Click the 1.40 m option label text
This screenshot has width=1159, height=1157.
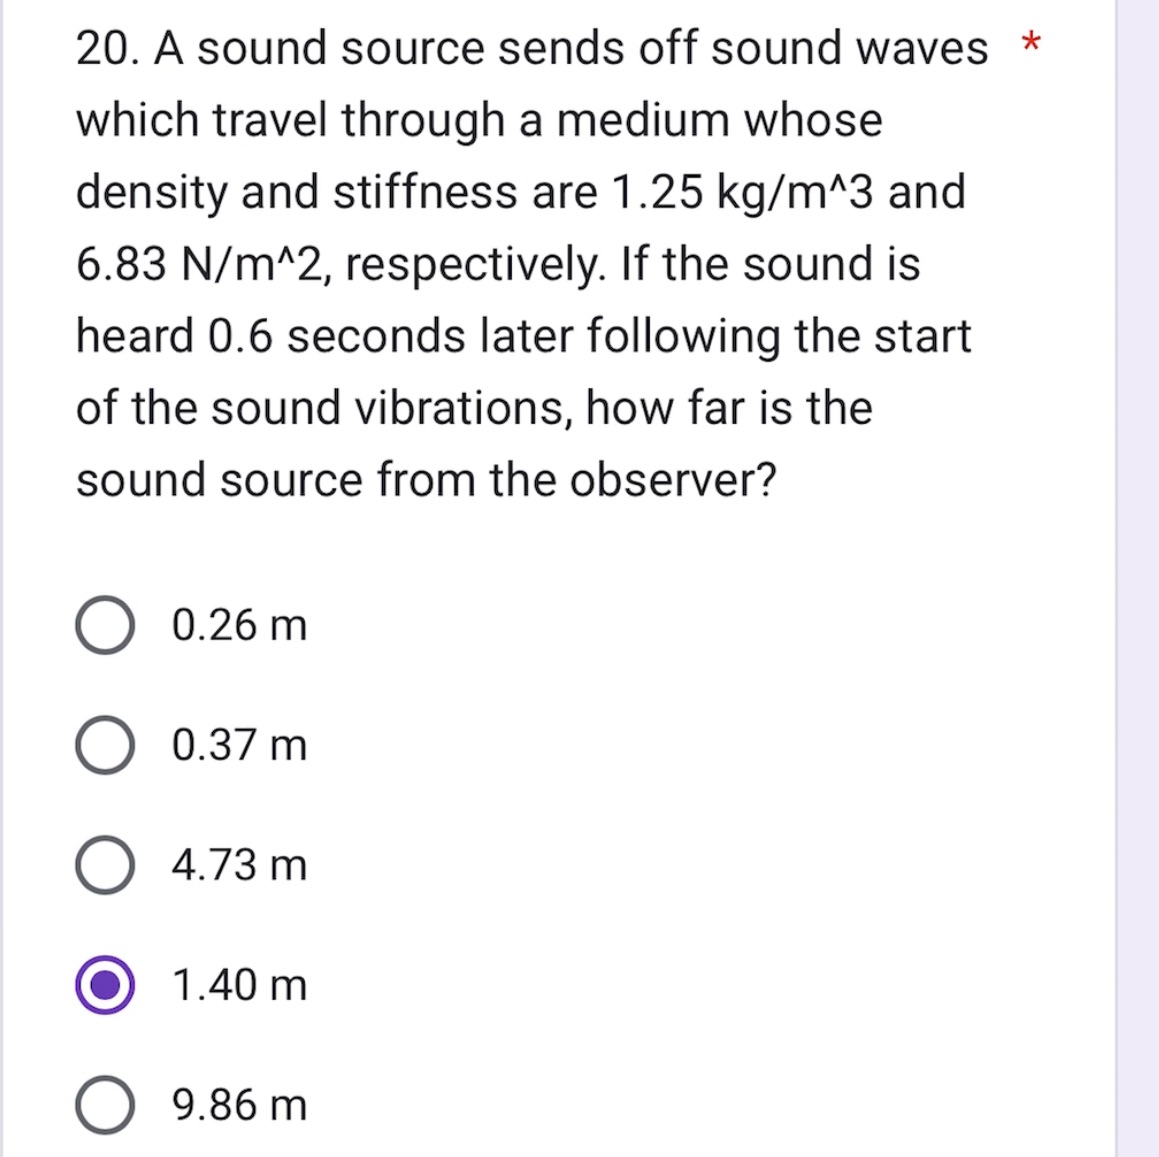pos(238,987)
